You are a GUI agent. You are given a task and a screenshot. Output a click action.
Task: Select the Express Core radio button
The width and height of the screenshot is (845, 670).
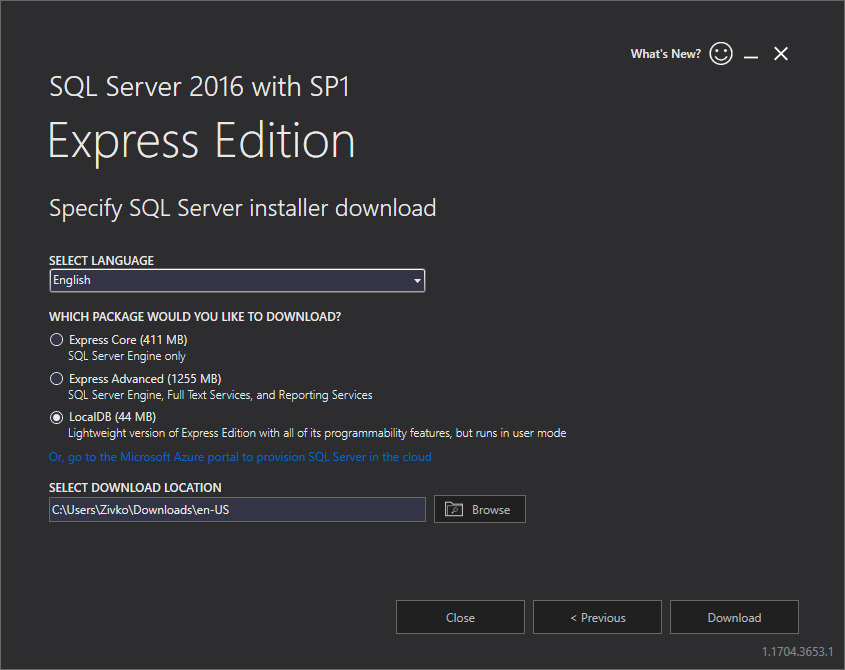tap(57, 340)
